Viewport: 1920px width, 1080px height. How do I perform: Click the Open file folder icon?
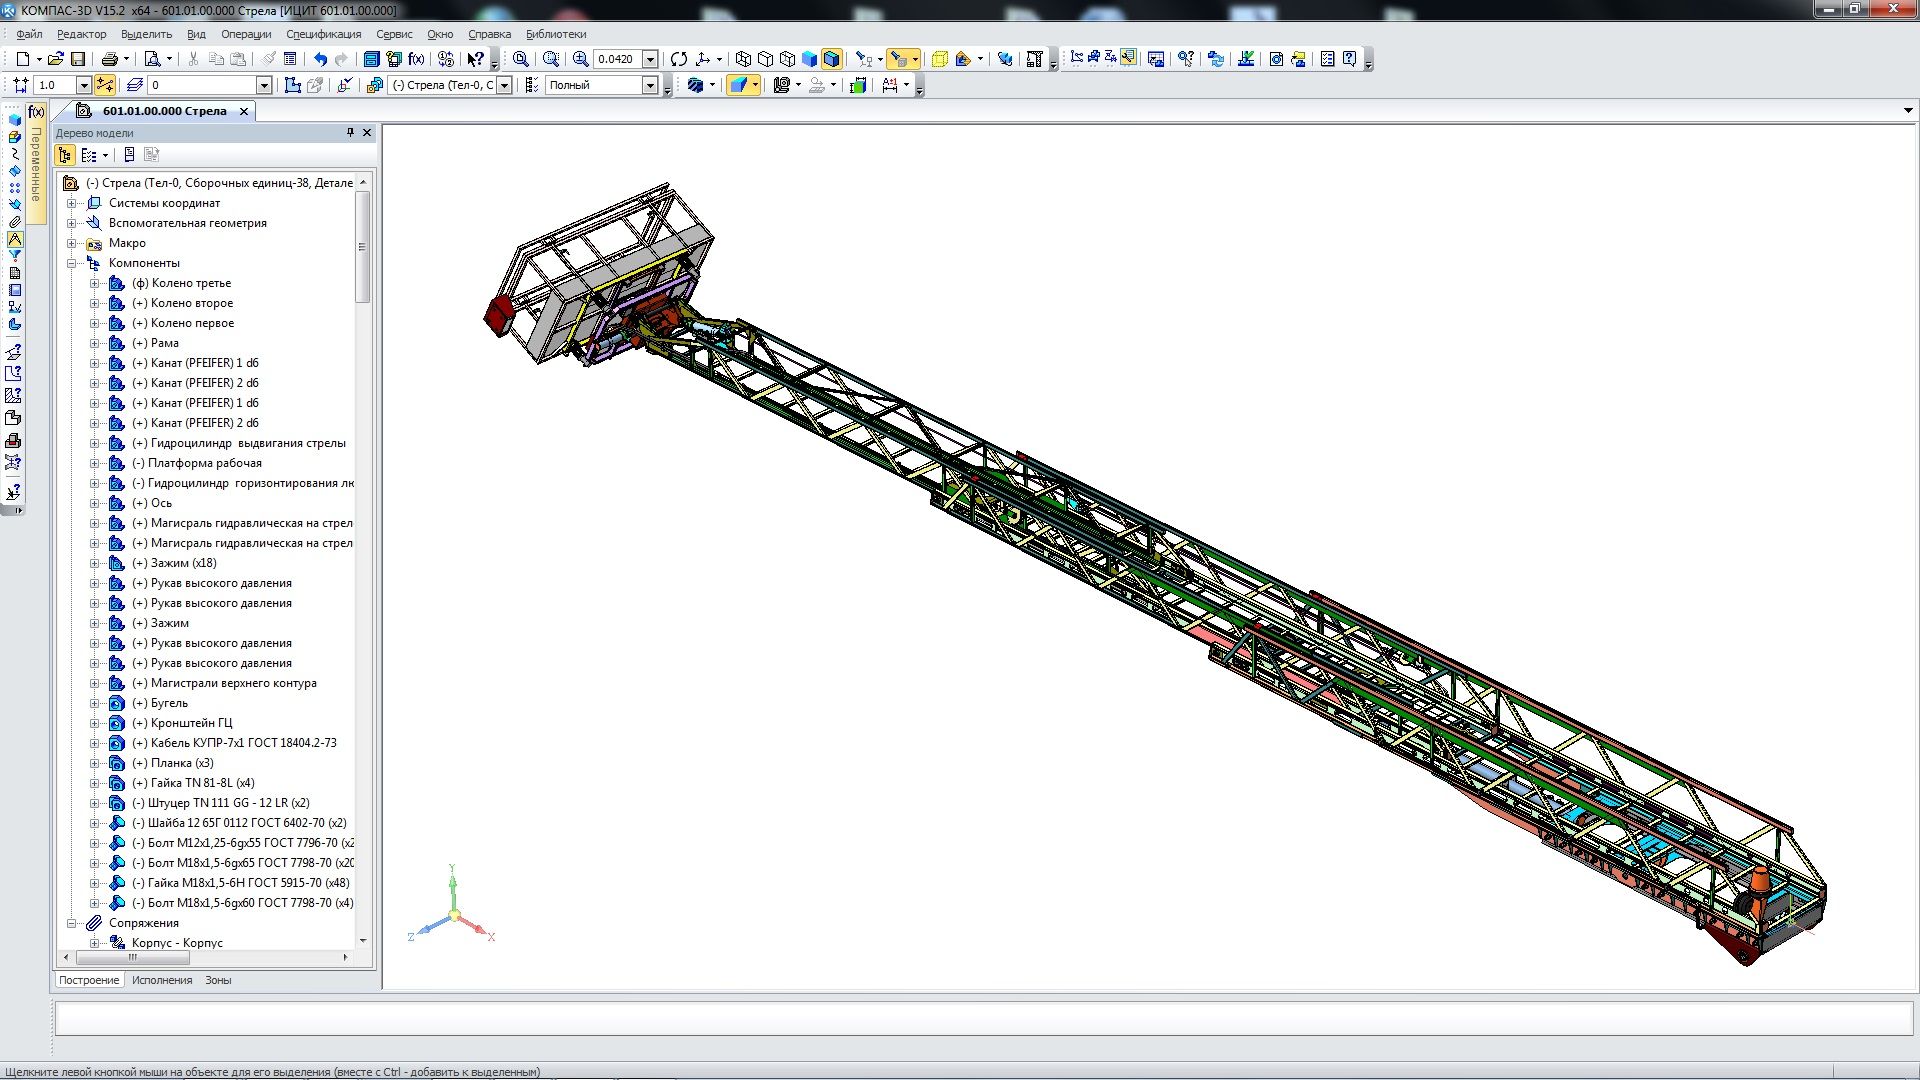(55, 59)
